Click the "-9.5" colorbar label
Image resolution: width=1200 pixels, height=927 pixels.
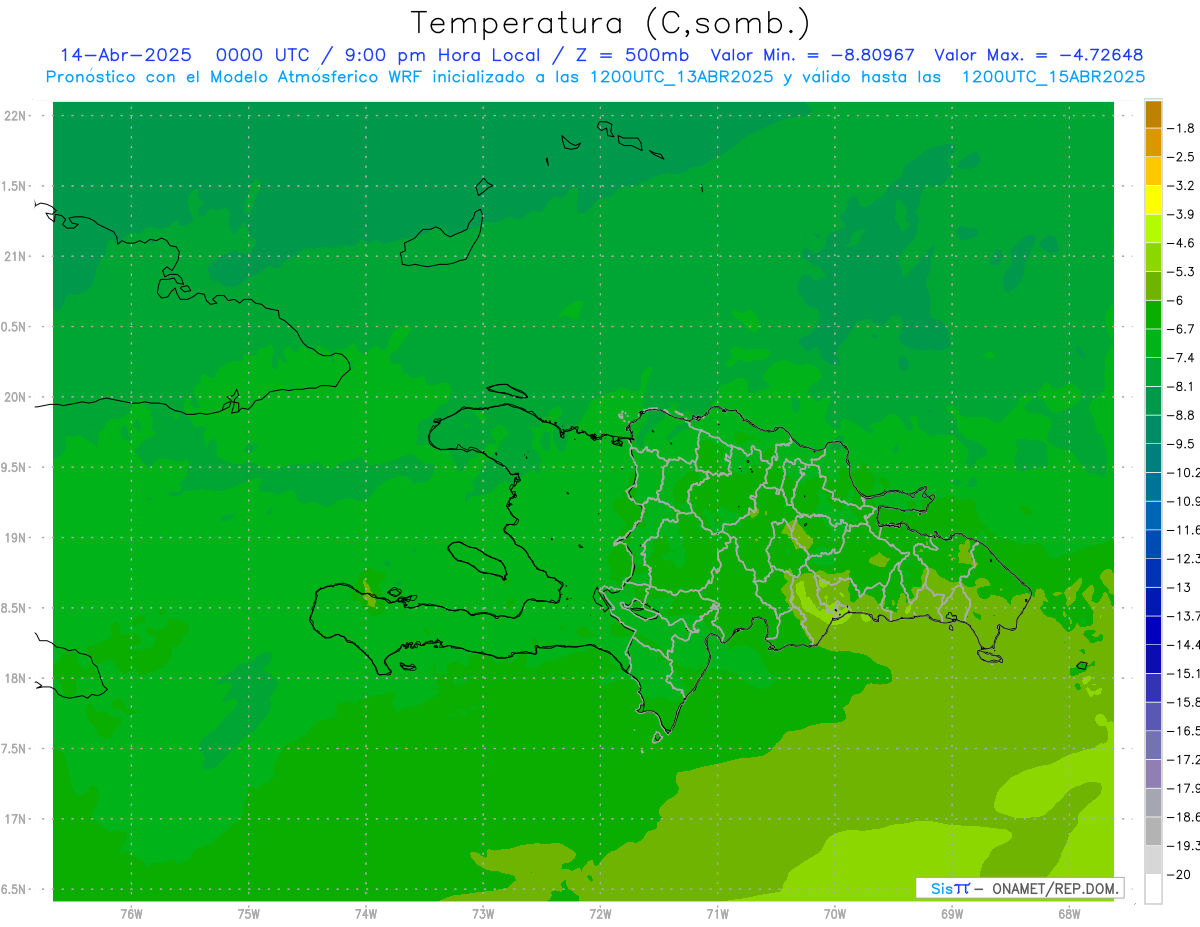tap(1181, 444)
